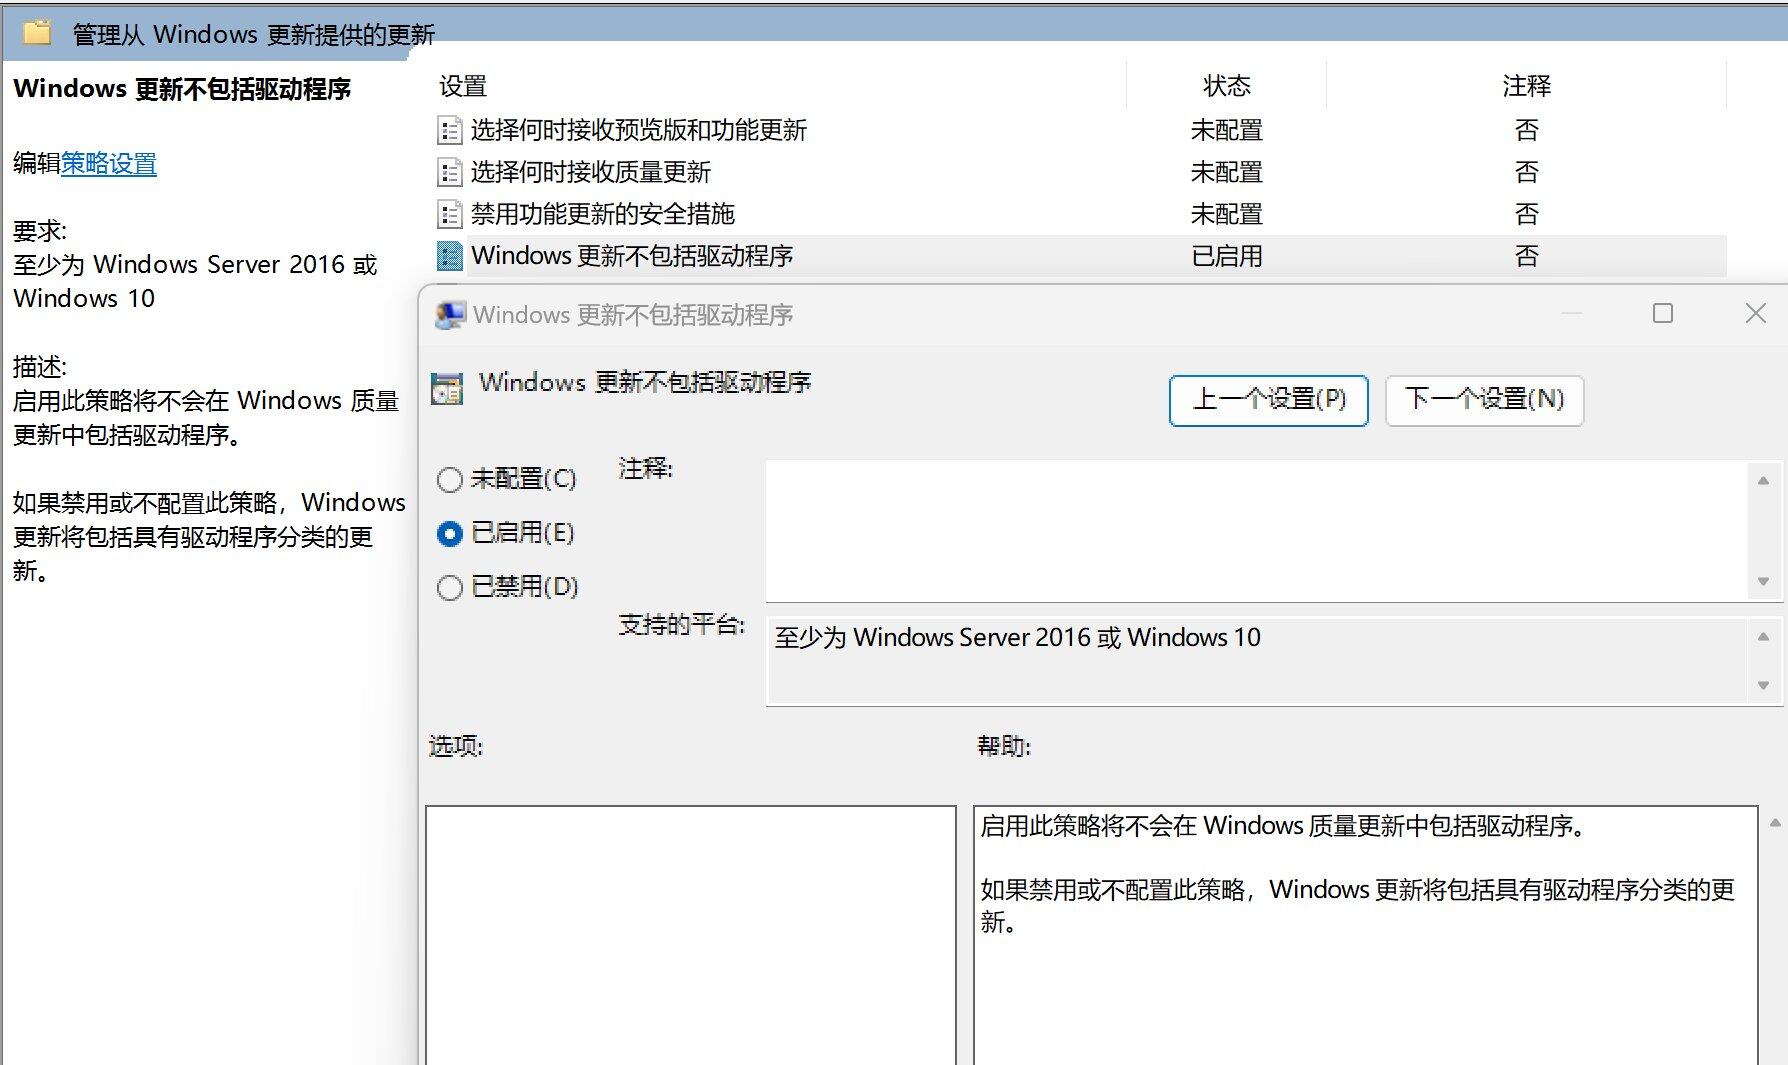The width and height of the screenshot is (1788, 1065).
Task: Click in the 注释 comment text box
Action: click(x=1256, y=531)
